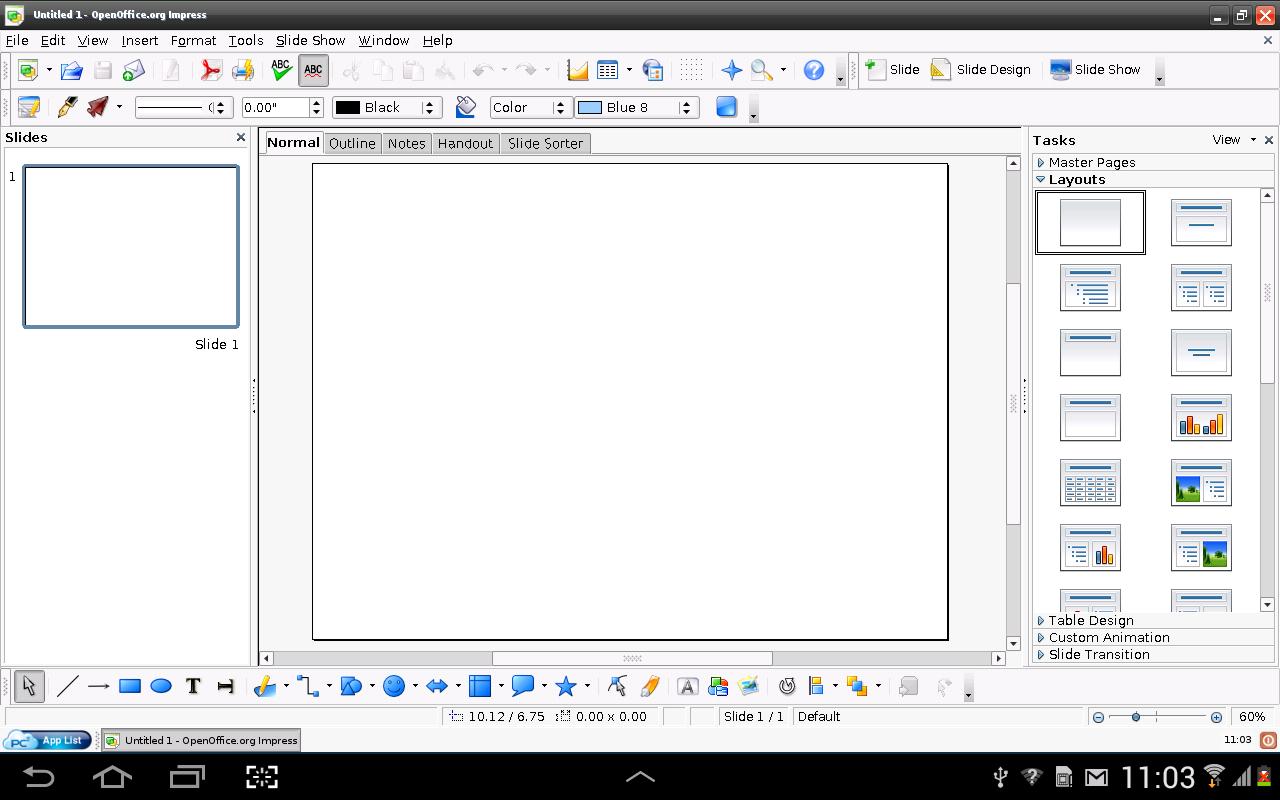Select the Rectangle drawing tool
Image resolution: width=1280 pixels, height=800 pixels.
tap(129, 686)
